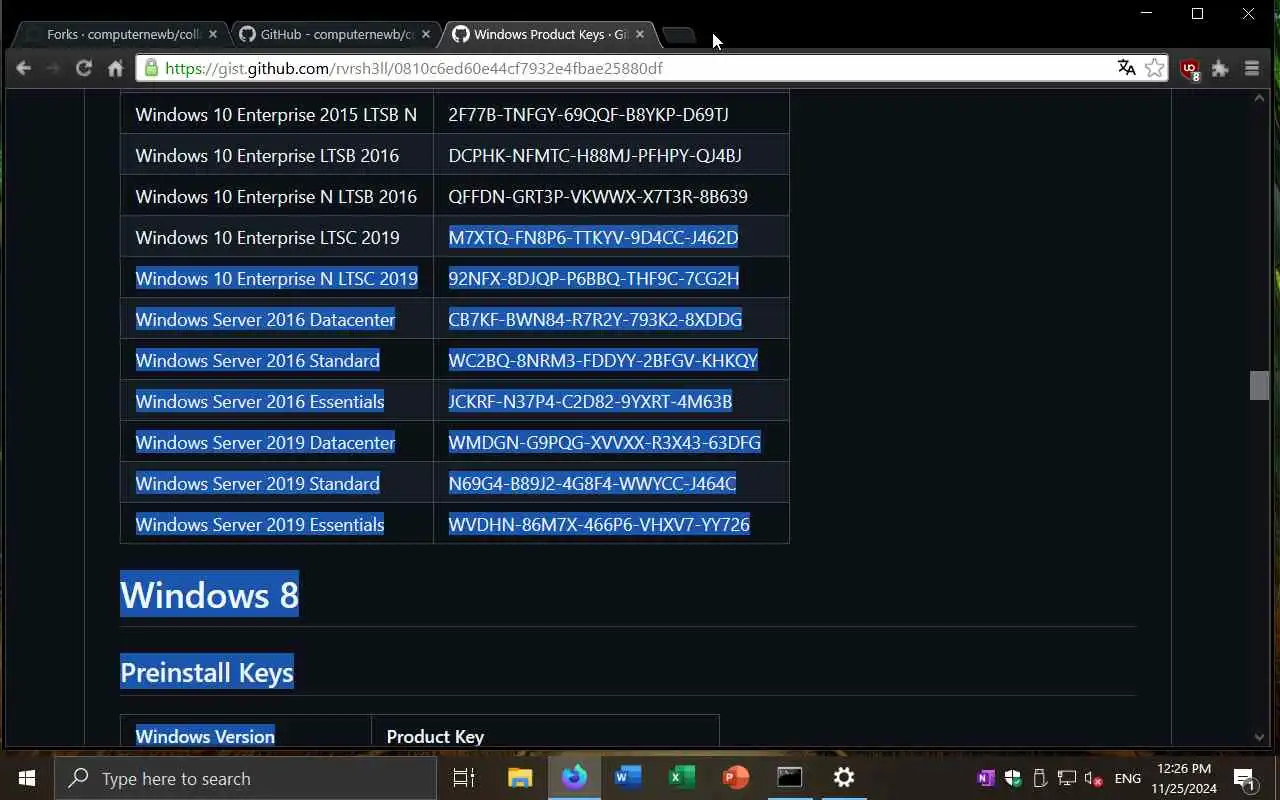Viewport: 1280px width, 800px height.
Task: Click key JCKRF-N37P4-C2D82-9YXRT-4M63B
Action: coord(590,401)
